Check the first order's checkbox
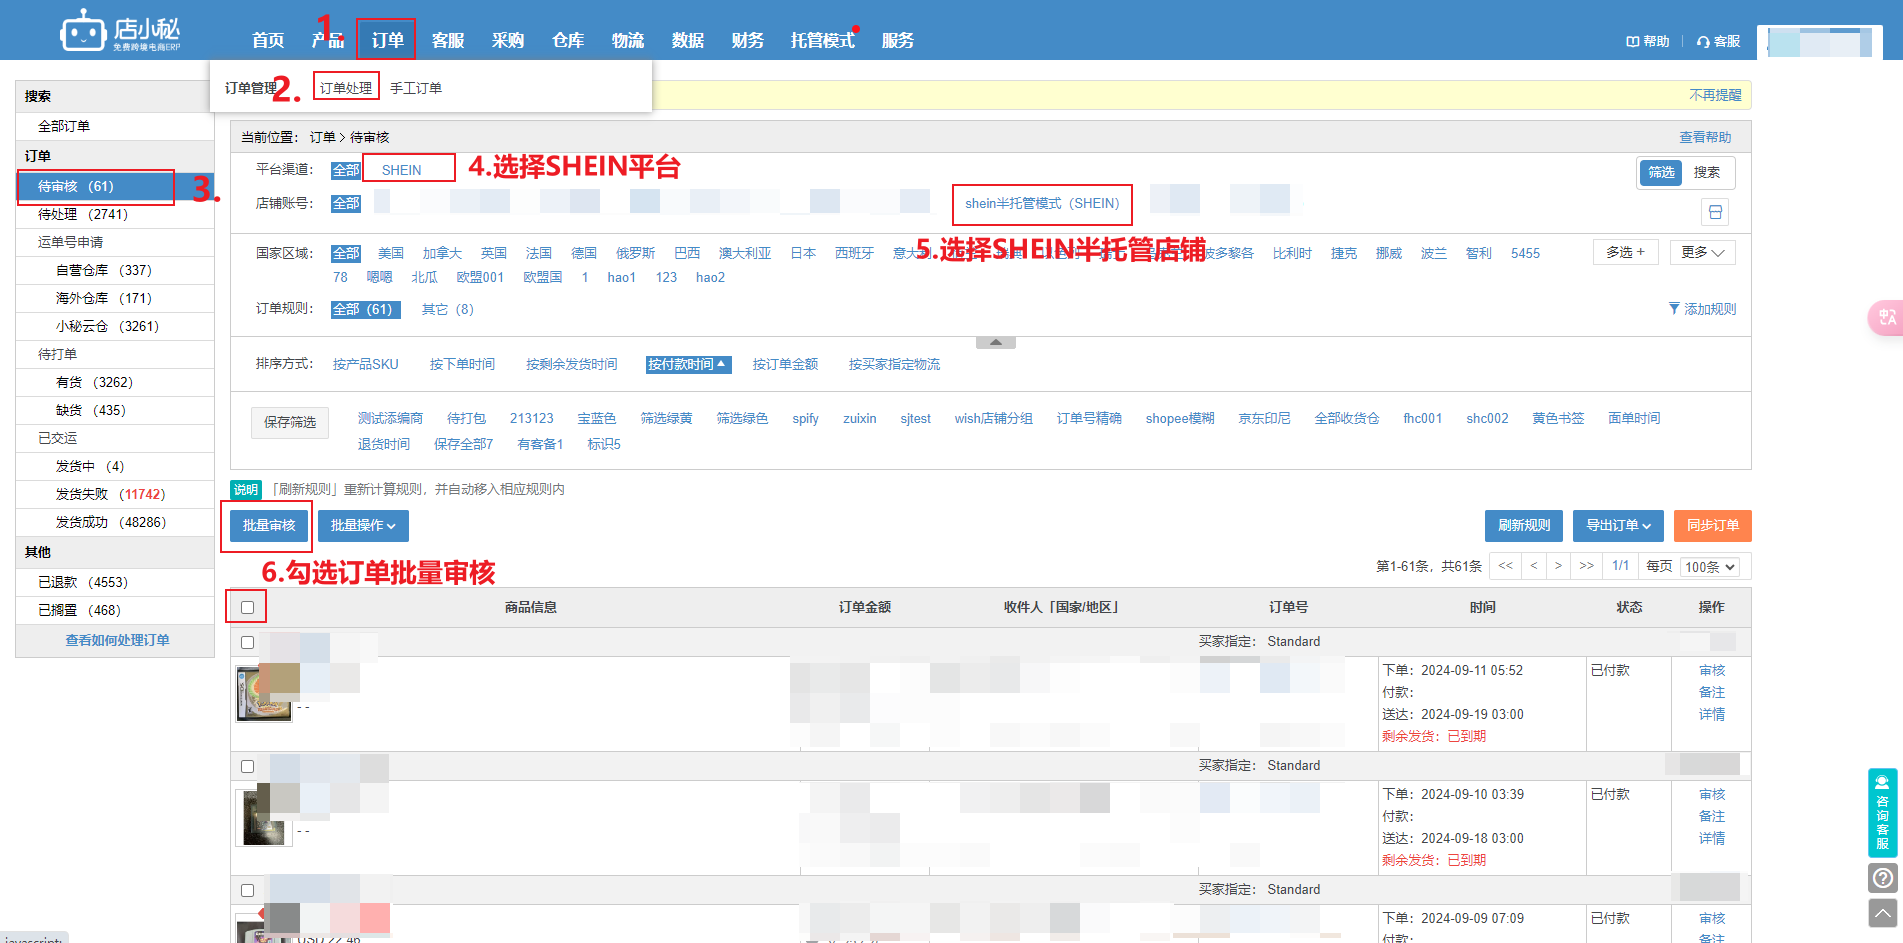The height and width of the screenshot is (943, 1903). (248, 642)
